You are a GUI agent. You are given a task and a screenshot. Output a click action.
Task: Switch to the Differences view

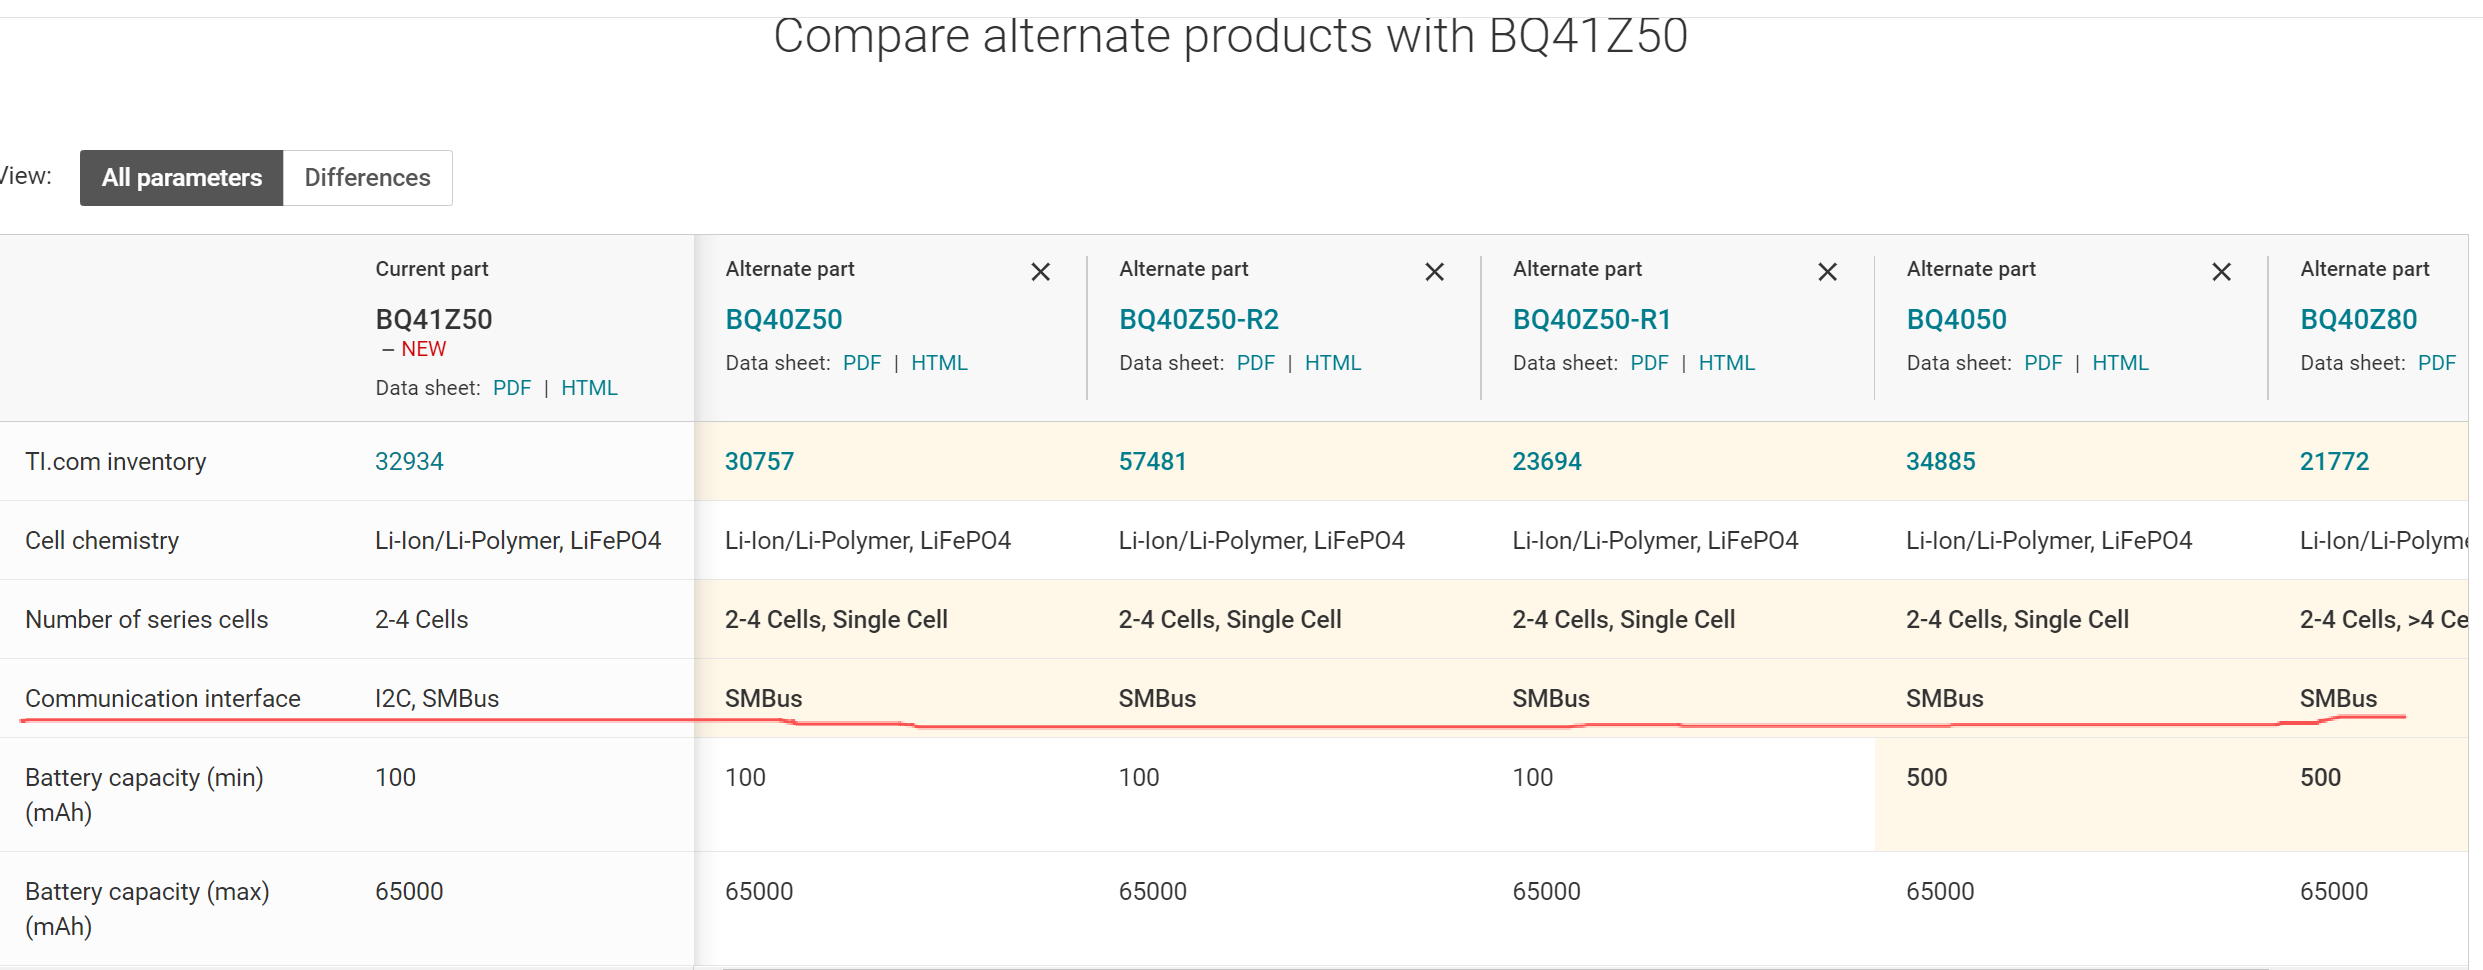367,178
